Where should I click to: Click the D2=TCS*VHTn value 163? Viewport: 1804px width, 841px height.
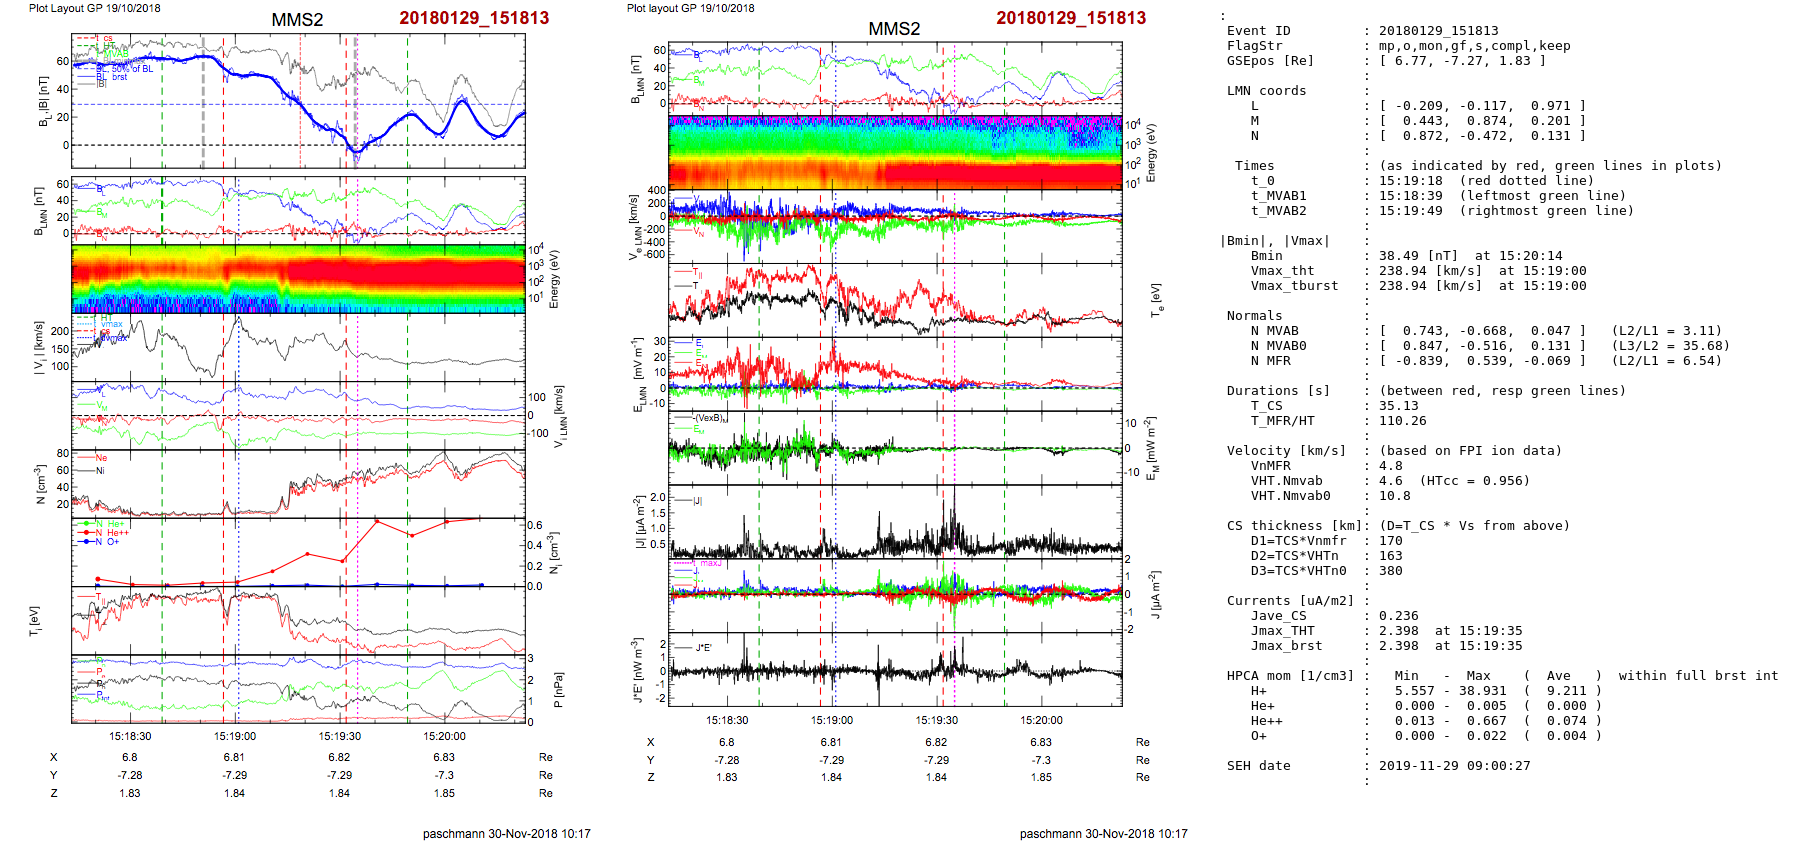(1391, 556)
